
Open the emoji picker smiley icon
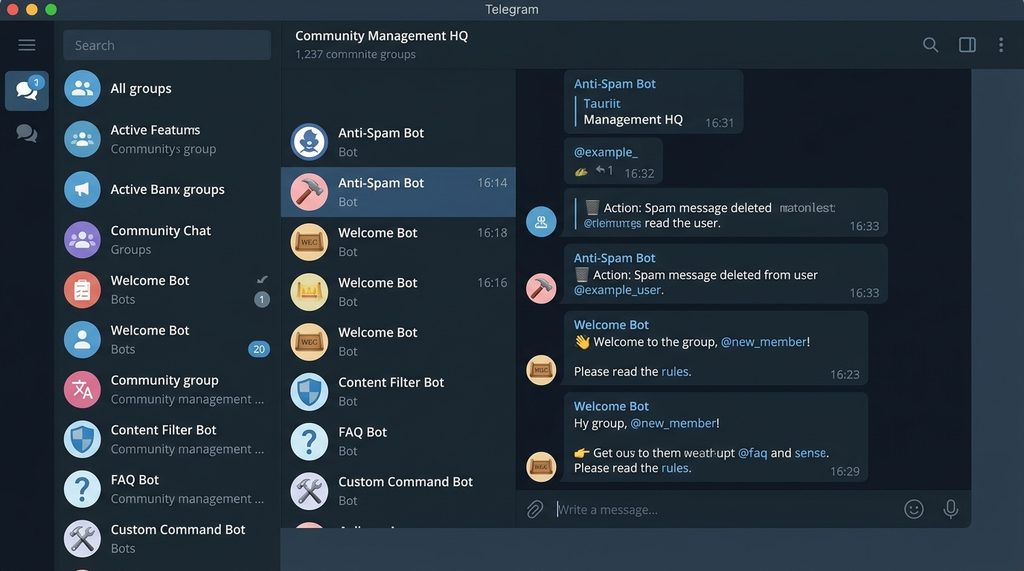pos(913,509)
